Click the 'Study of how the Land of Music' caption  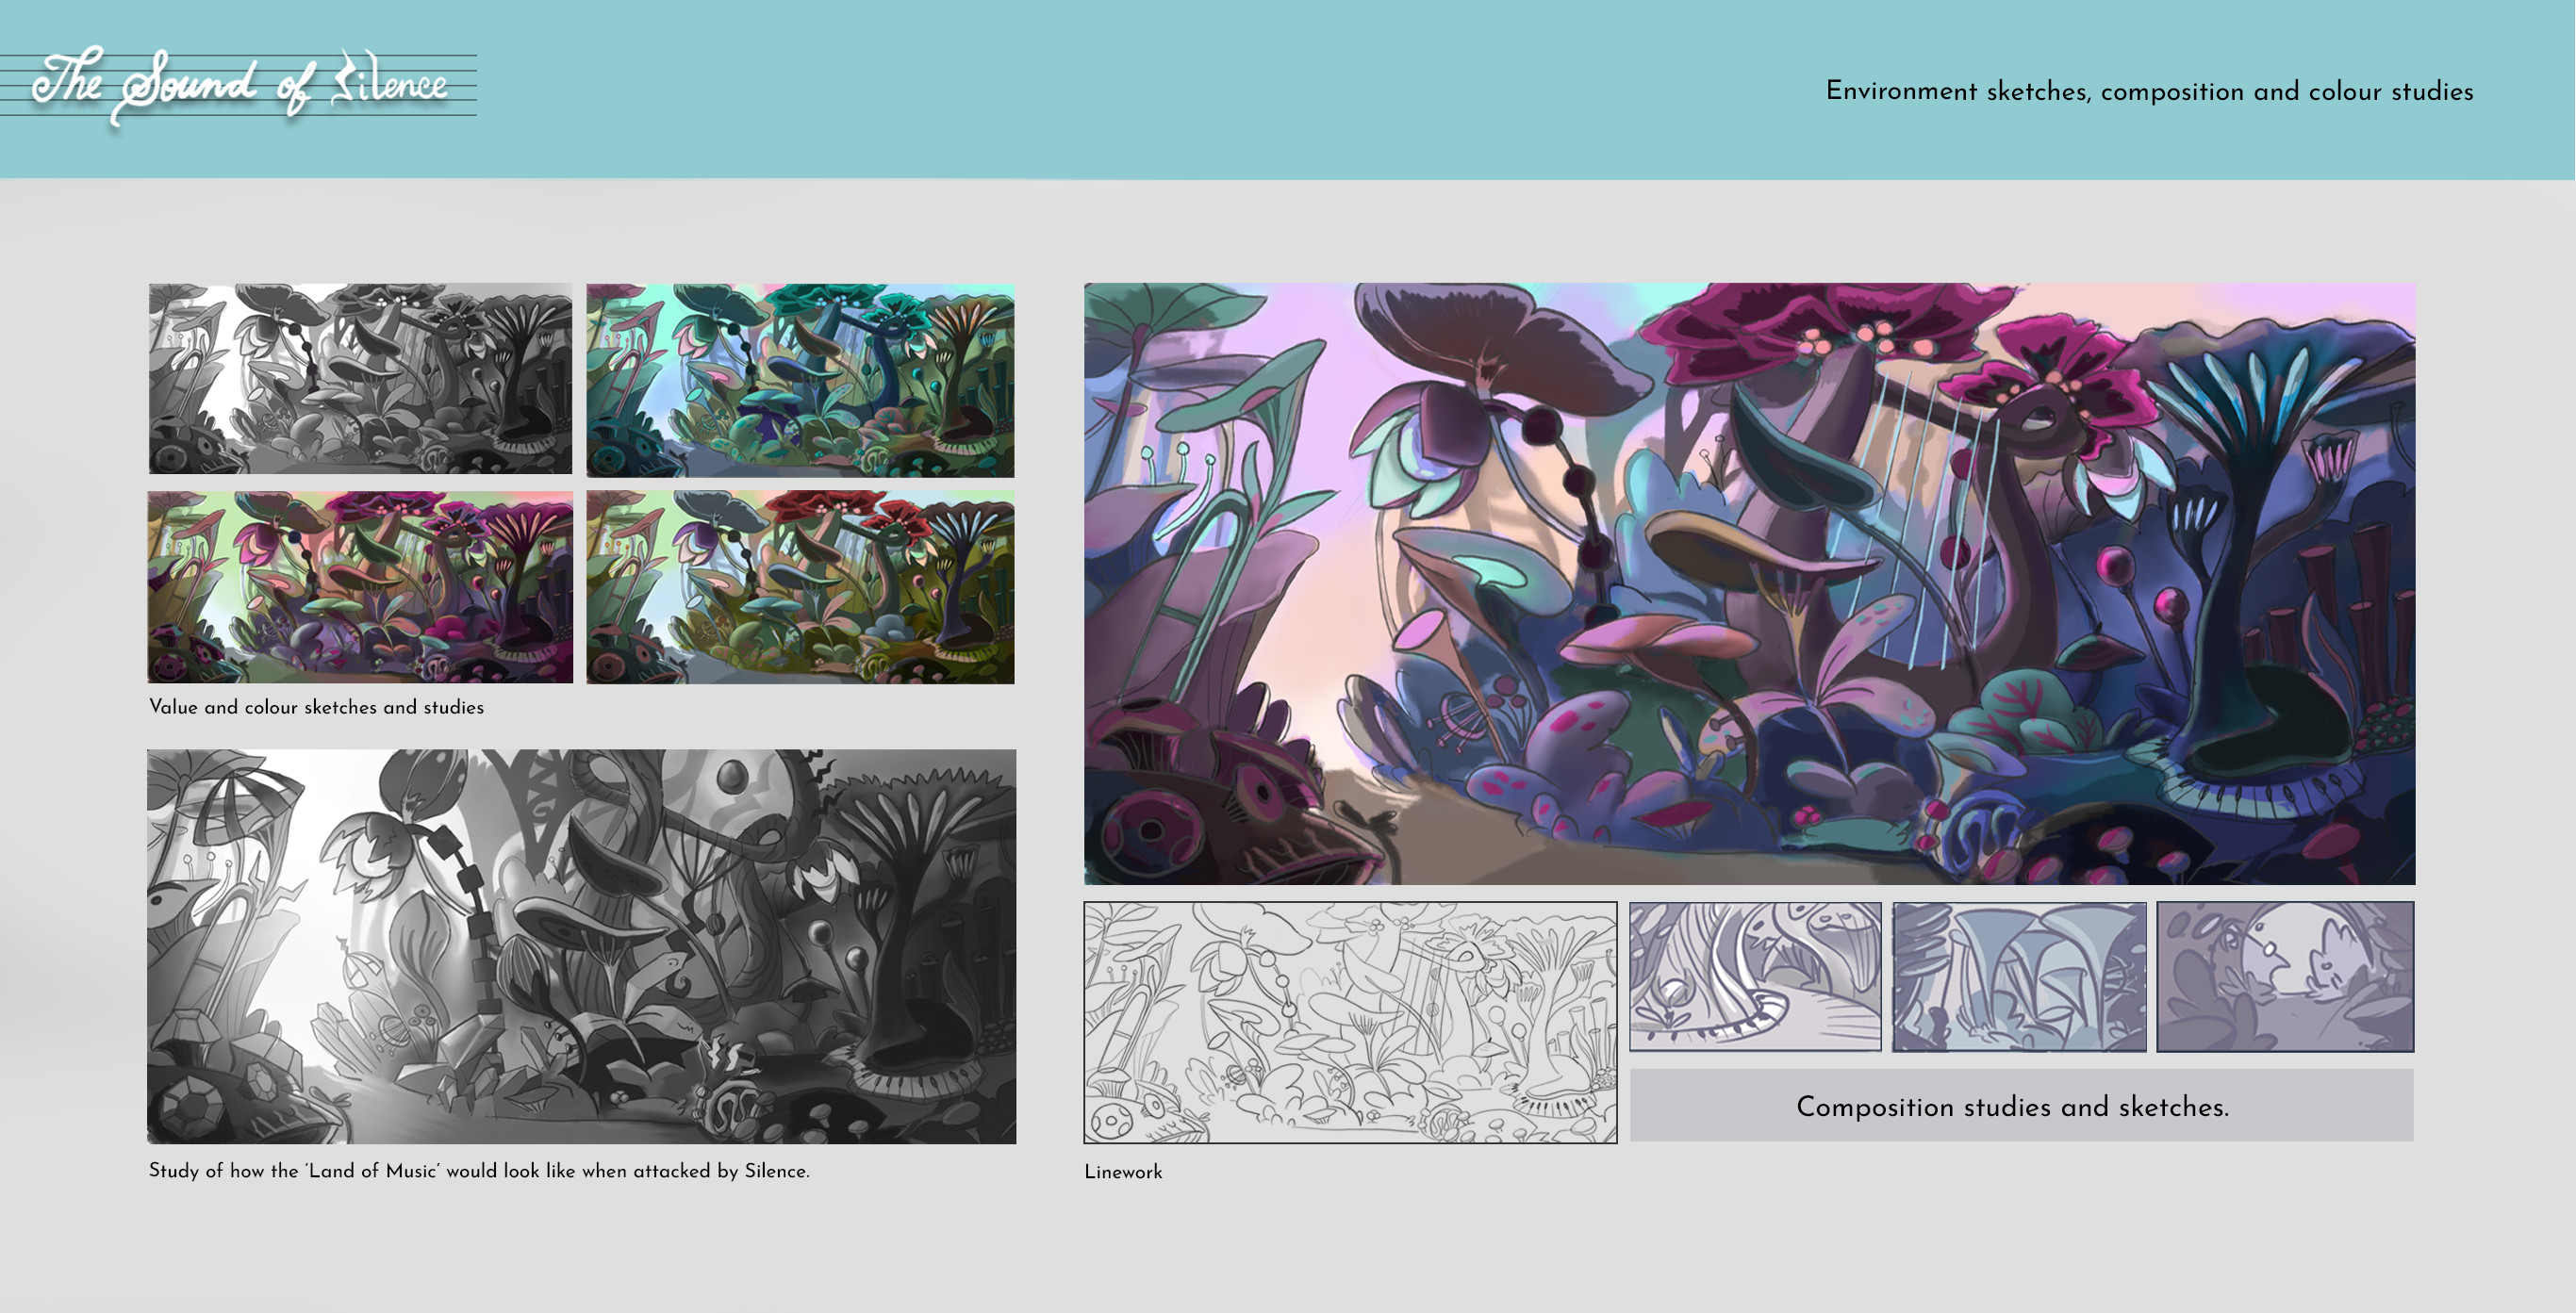479,1171
